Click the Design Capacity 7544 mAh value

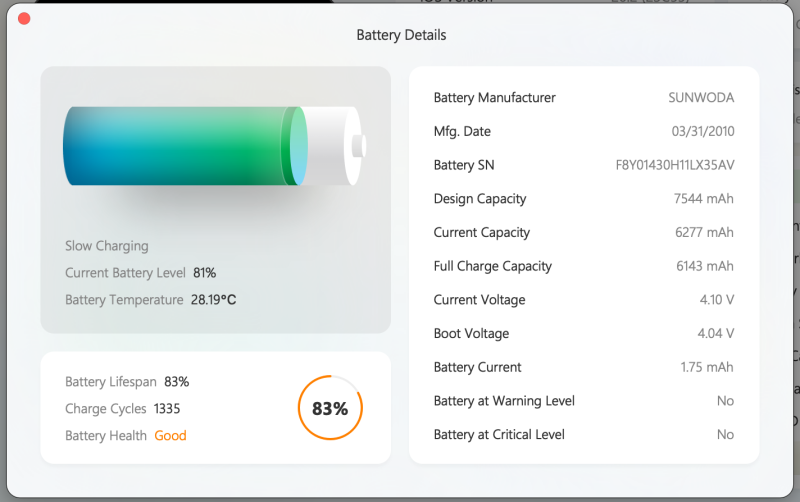pyautogui.click(x=703, y=199)
